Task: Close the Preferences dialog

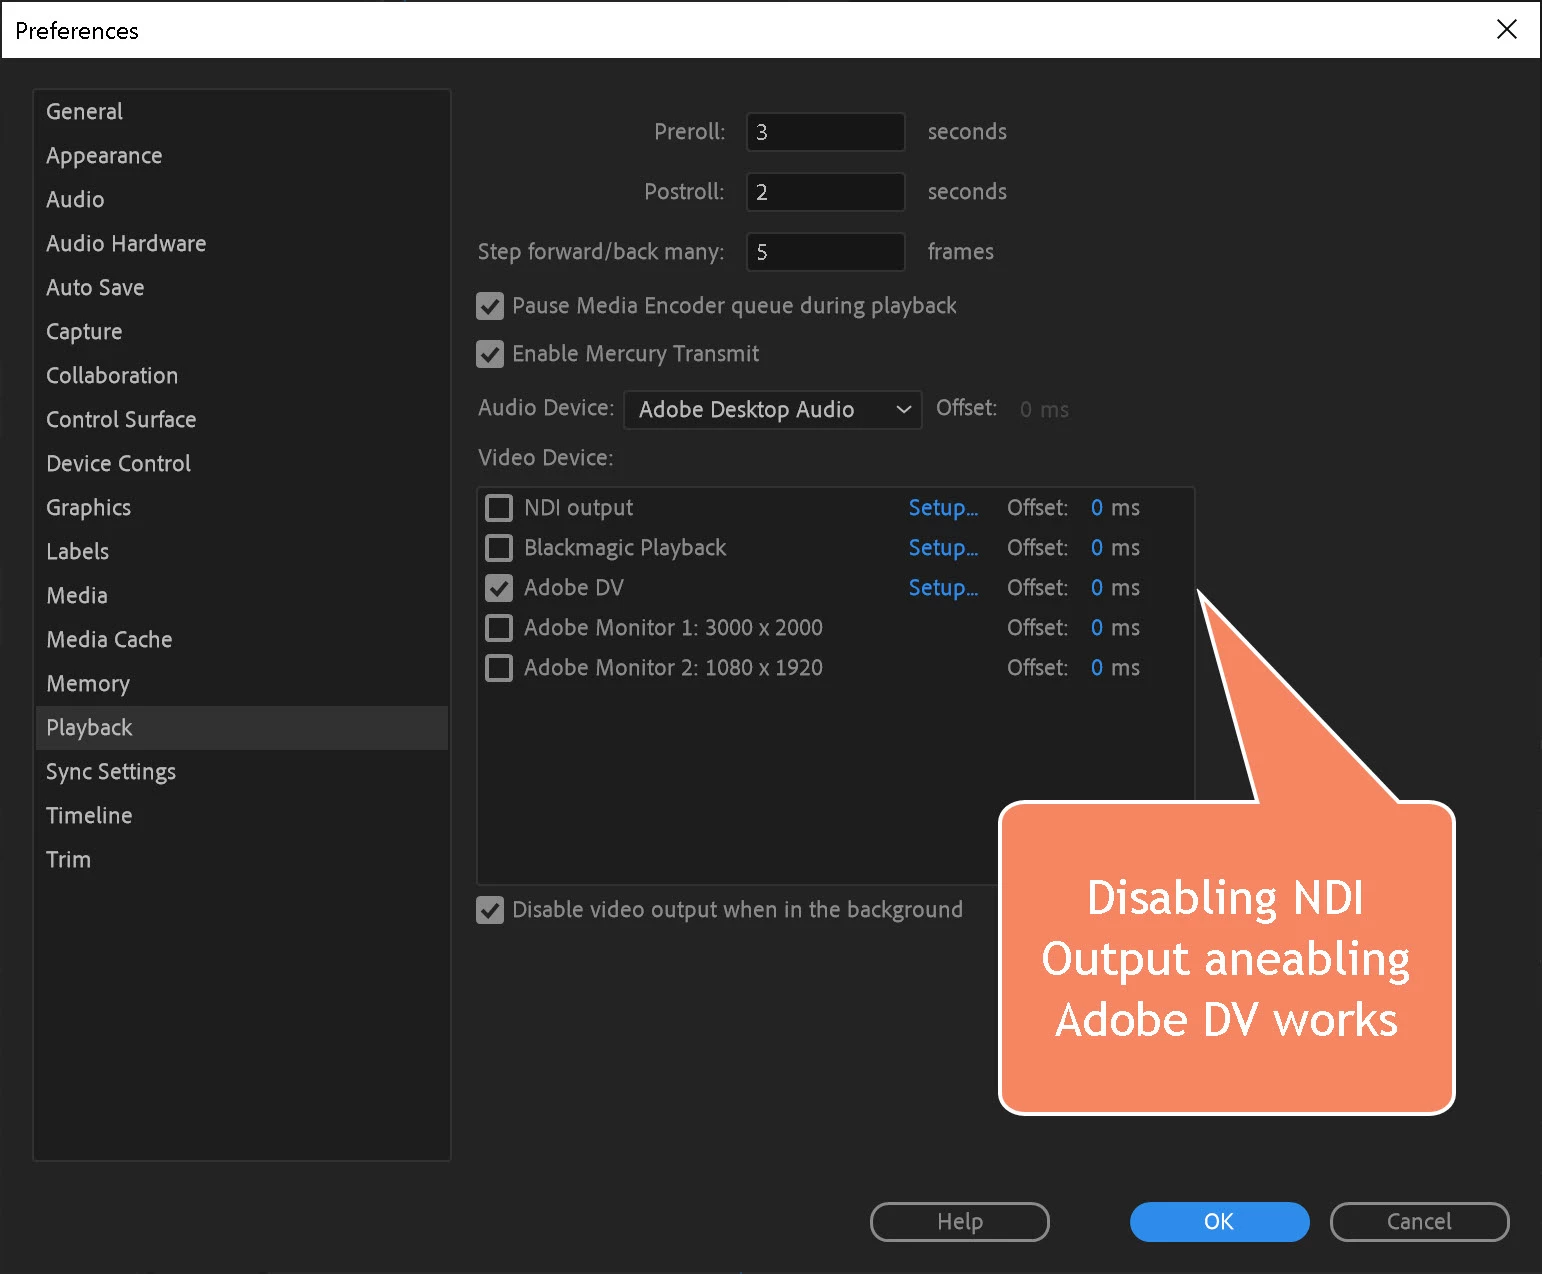Action: [1506, 29]
